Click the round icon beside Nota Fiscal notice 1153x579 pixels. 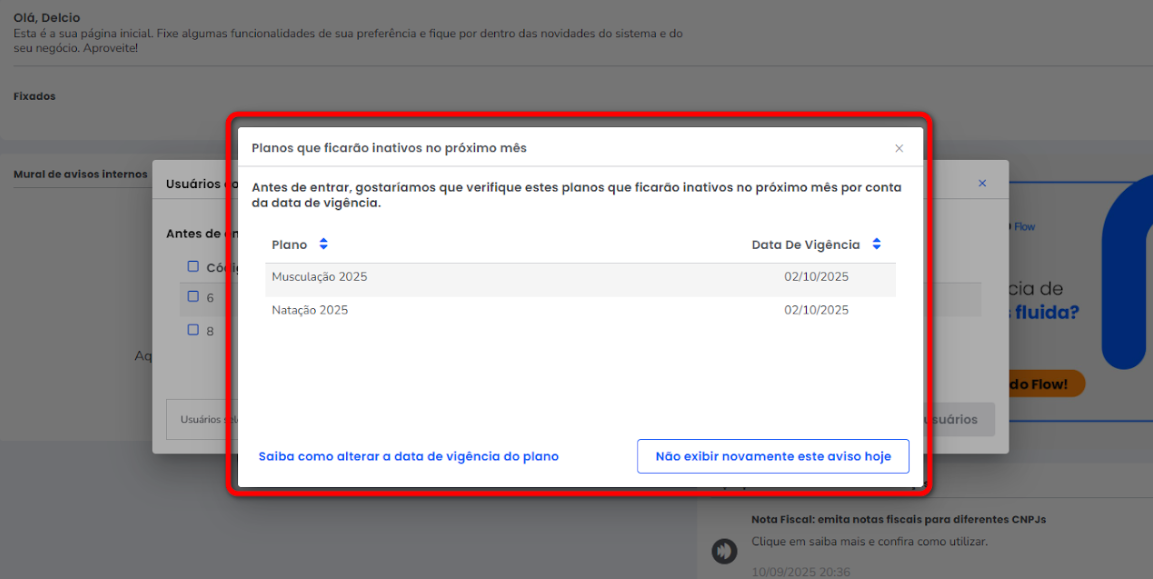724,550
